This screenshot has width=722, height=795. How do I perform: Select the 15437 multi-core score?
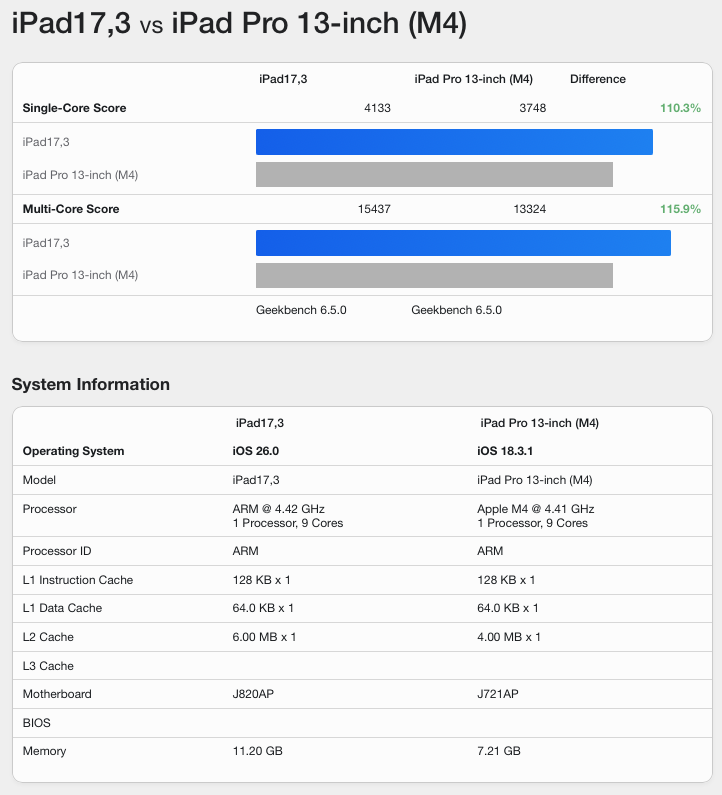(x=374, y=209)
